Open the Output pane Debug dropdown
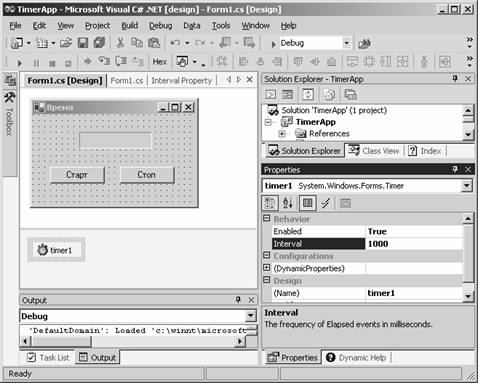 click(250, 316)
